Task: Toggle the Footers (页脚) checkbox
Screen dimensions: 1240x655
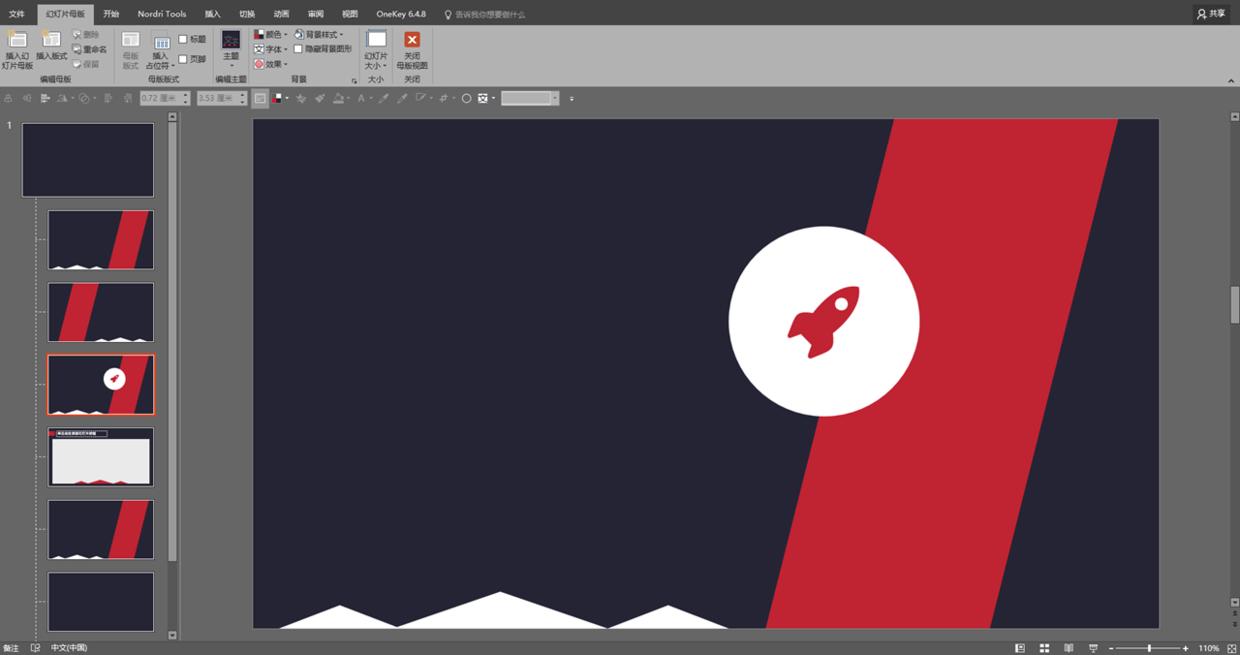Action: 183,59
